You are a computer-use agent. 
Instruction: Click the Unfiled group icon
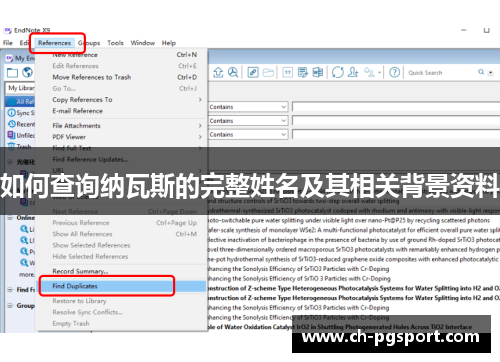[x=11, y=135]
